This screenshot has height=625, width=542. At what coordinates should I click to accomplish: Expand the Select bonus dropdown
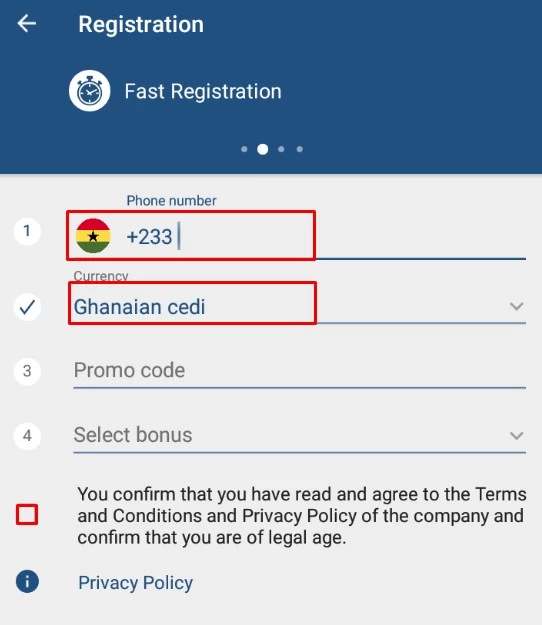tap(299, 435)
